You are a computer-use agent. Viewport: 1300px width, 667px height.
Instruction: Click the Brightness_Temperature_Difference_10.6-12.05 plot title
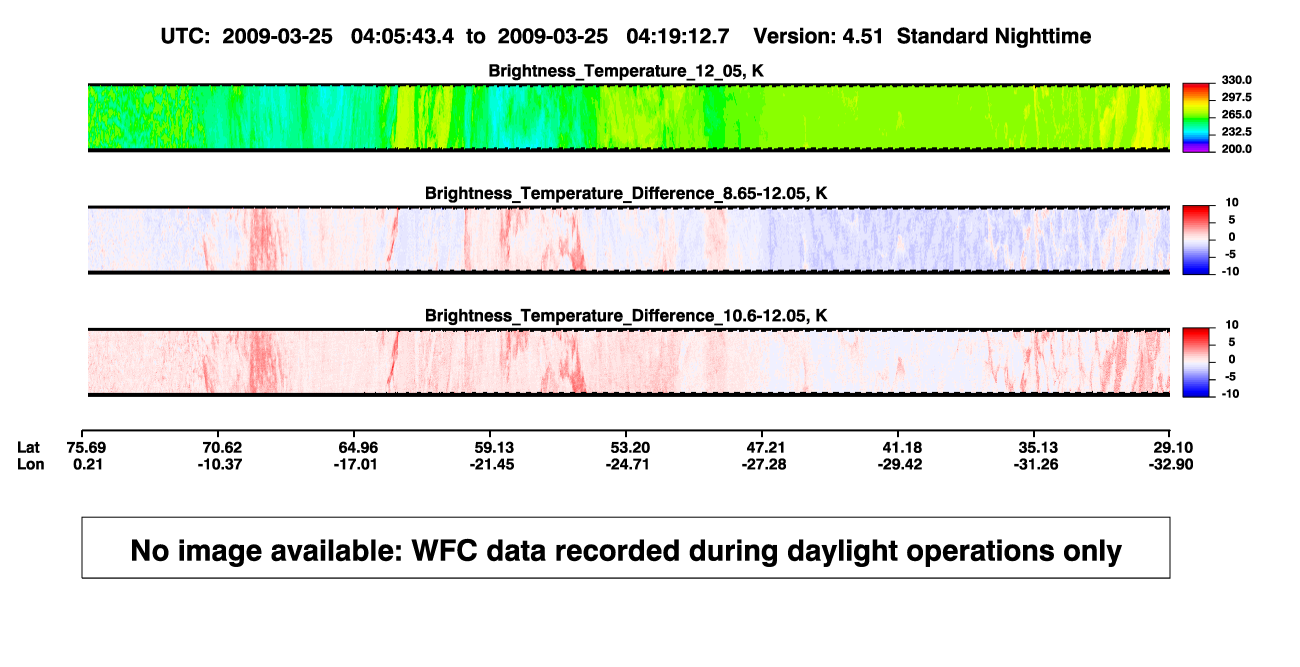pos(626,316)
